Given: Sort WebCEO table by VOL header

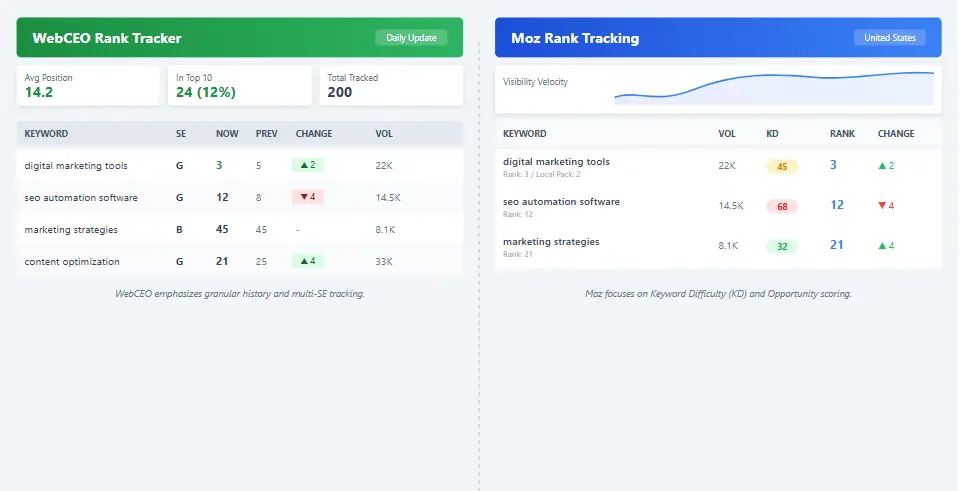Looking at the screenshot, I should (384, 134).
